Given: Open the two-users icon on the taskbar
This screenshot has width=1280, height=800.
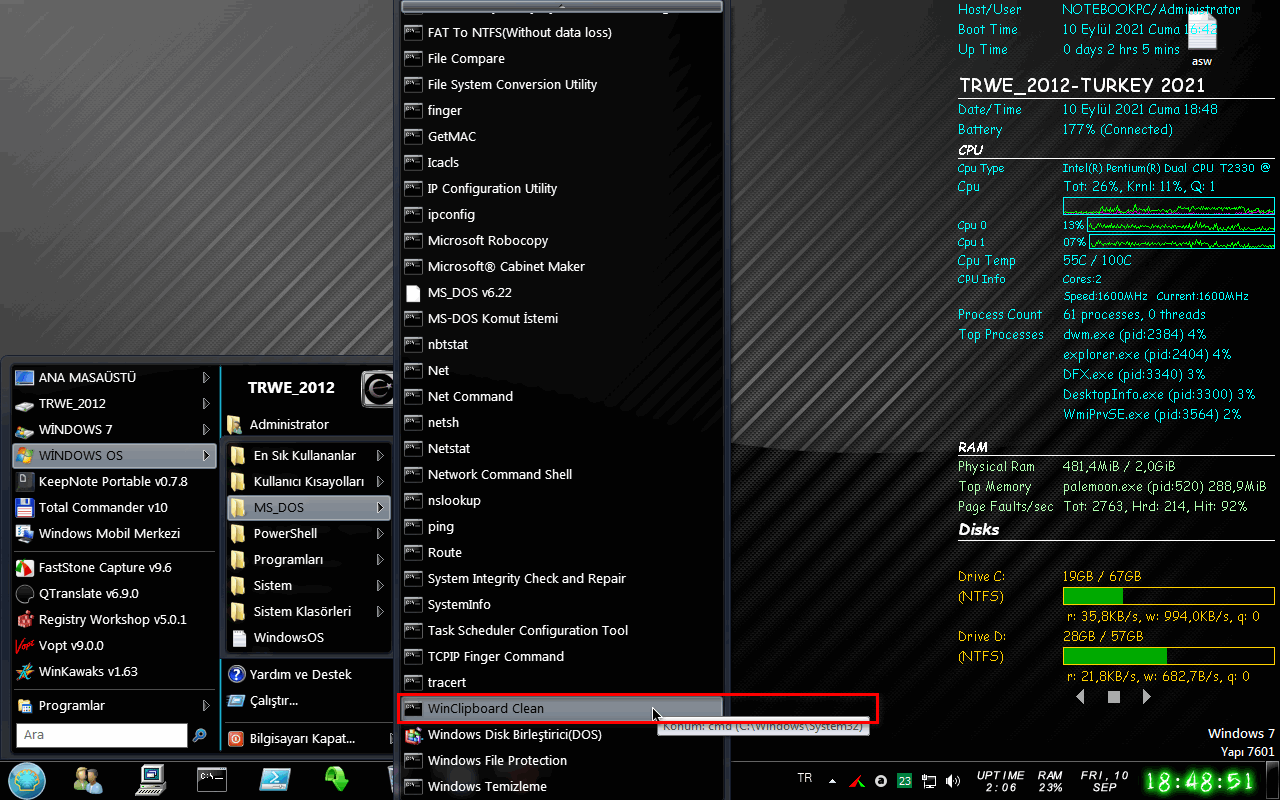Looking at the screenshot, I should (88, 779).
